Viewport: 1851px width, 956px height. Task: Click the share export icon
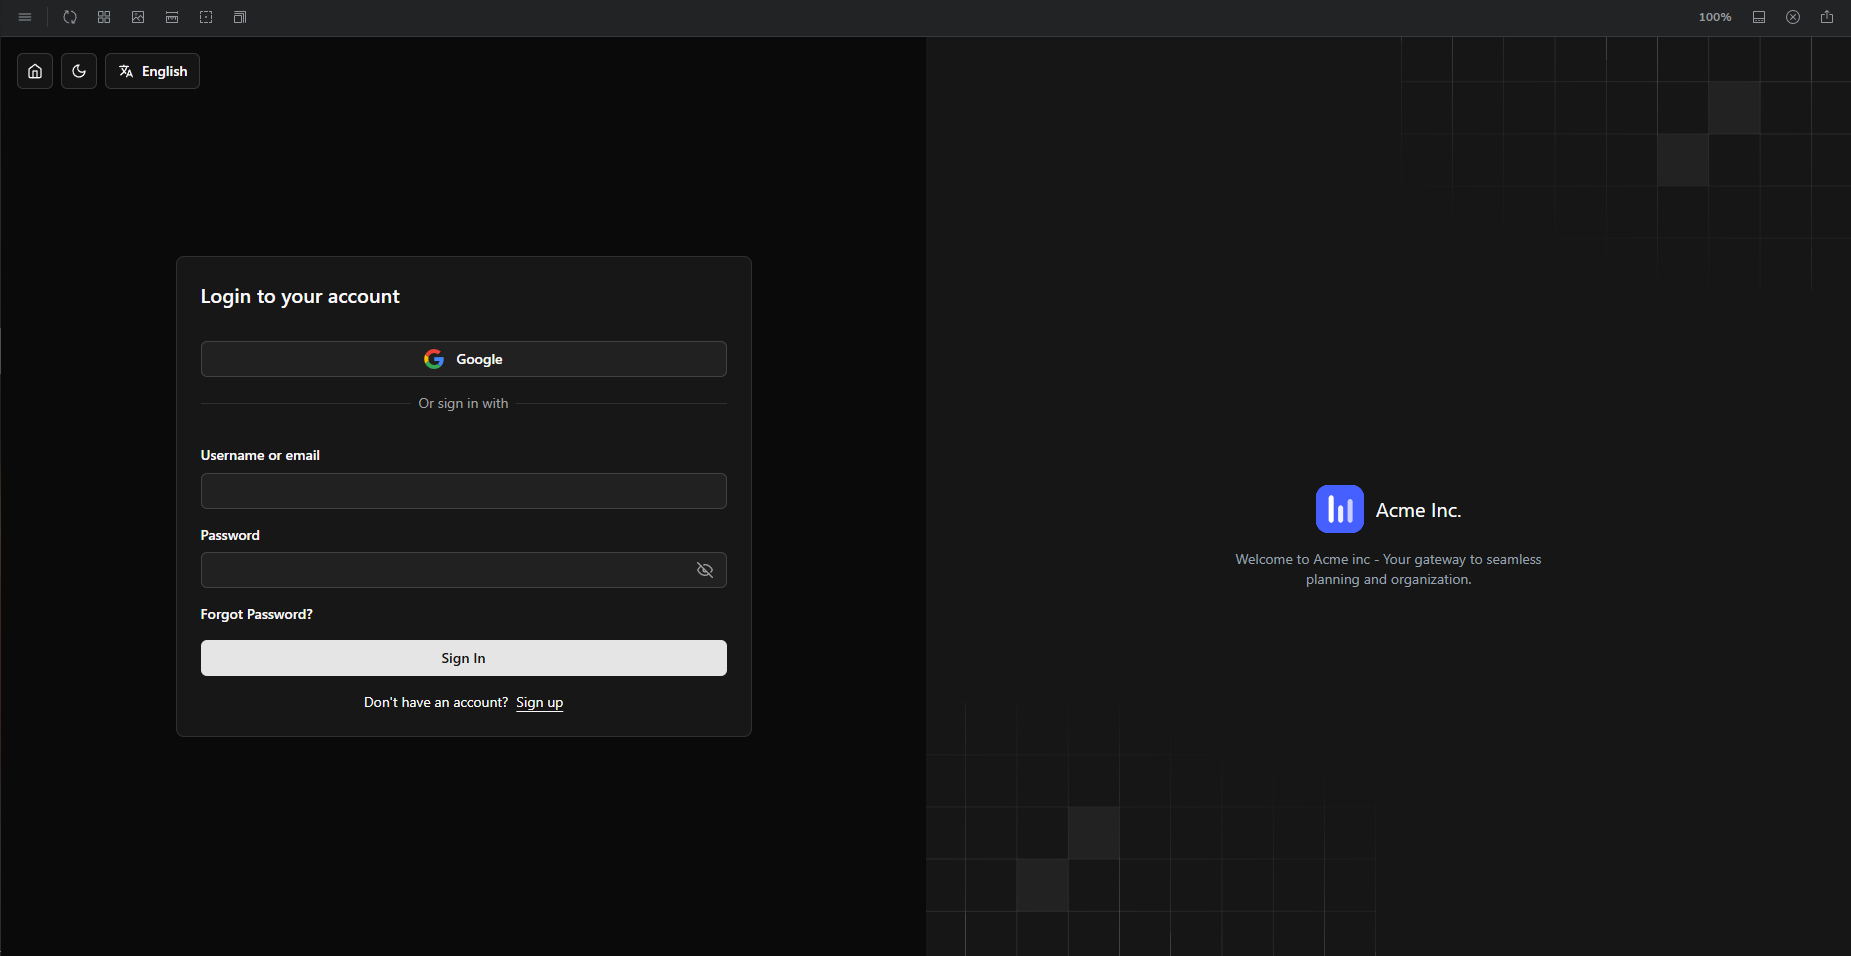pyautogui.click(x=1827, y=17)
